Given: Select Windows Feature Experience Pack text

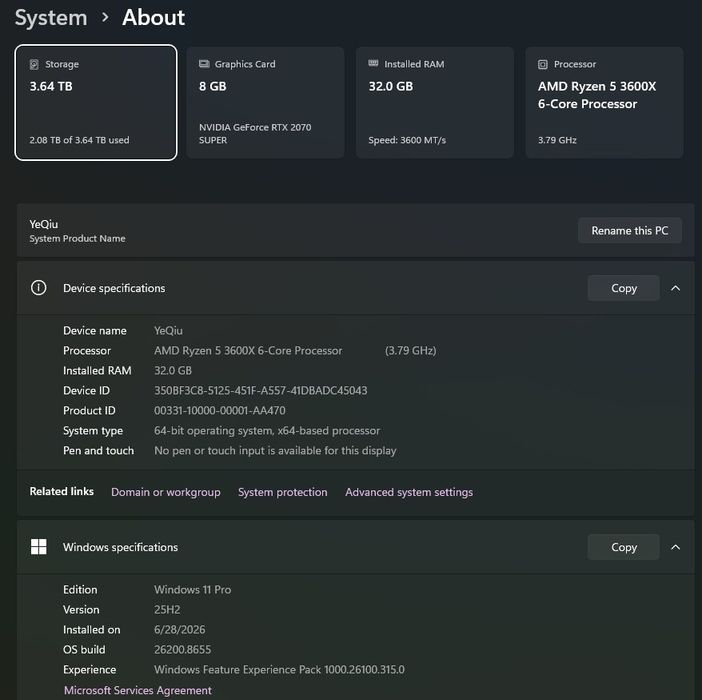Looking at the screenshot, I should click(x=279, y=670).
